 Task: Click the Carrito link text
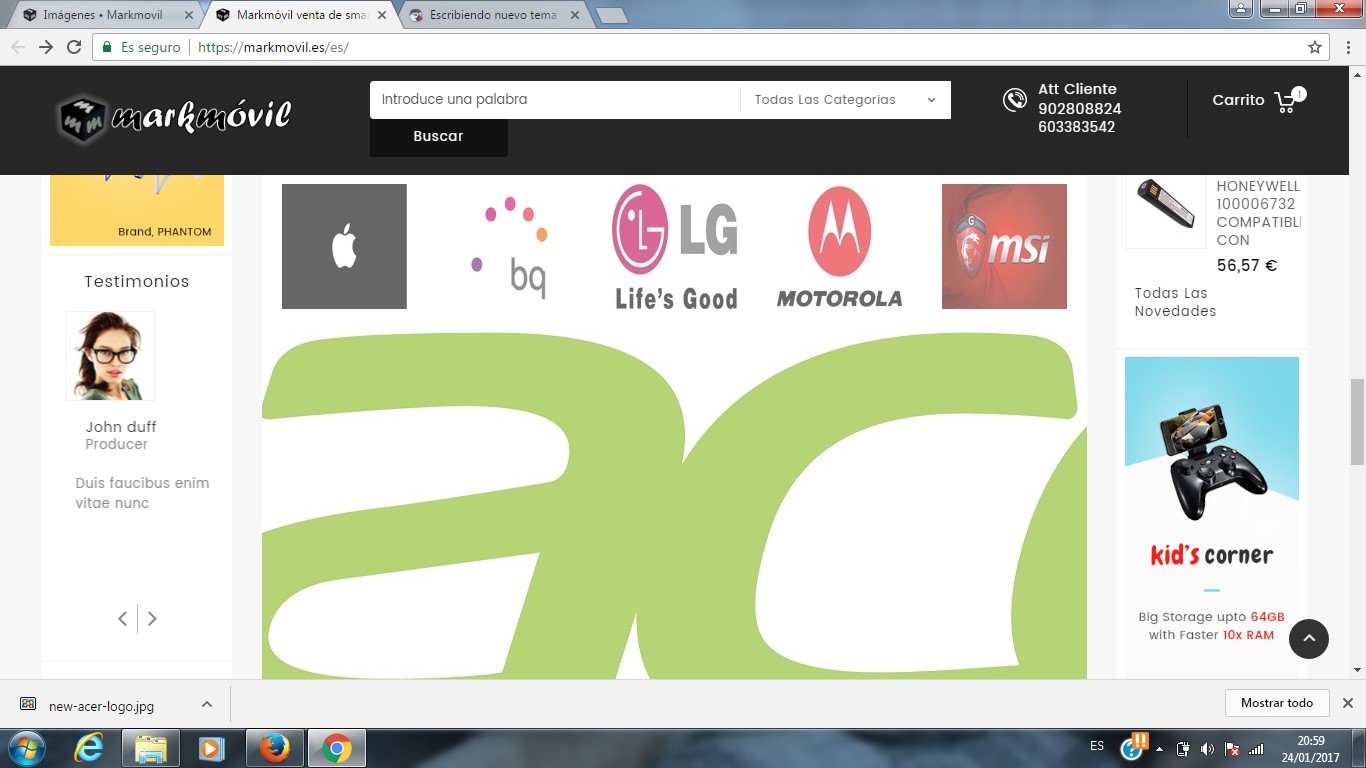click(1238, 100)
